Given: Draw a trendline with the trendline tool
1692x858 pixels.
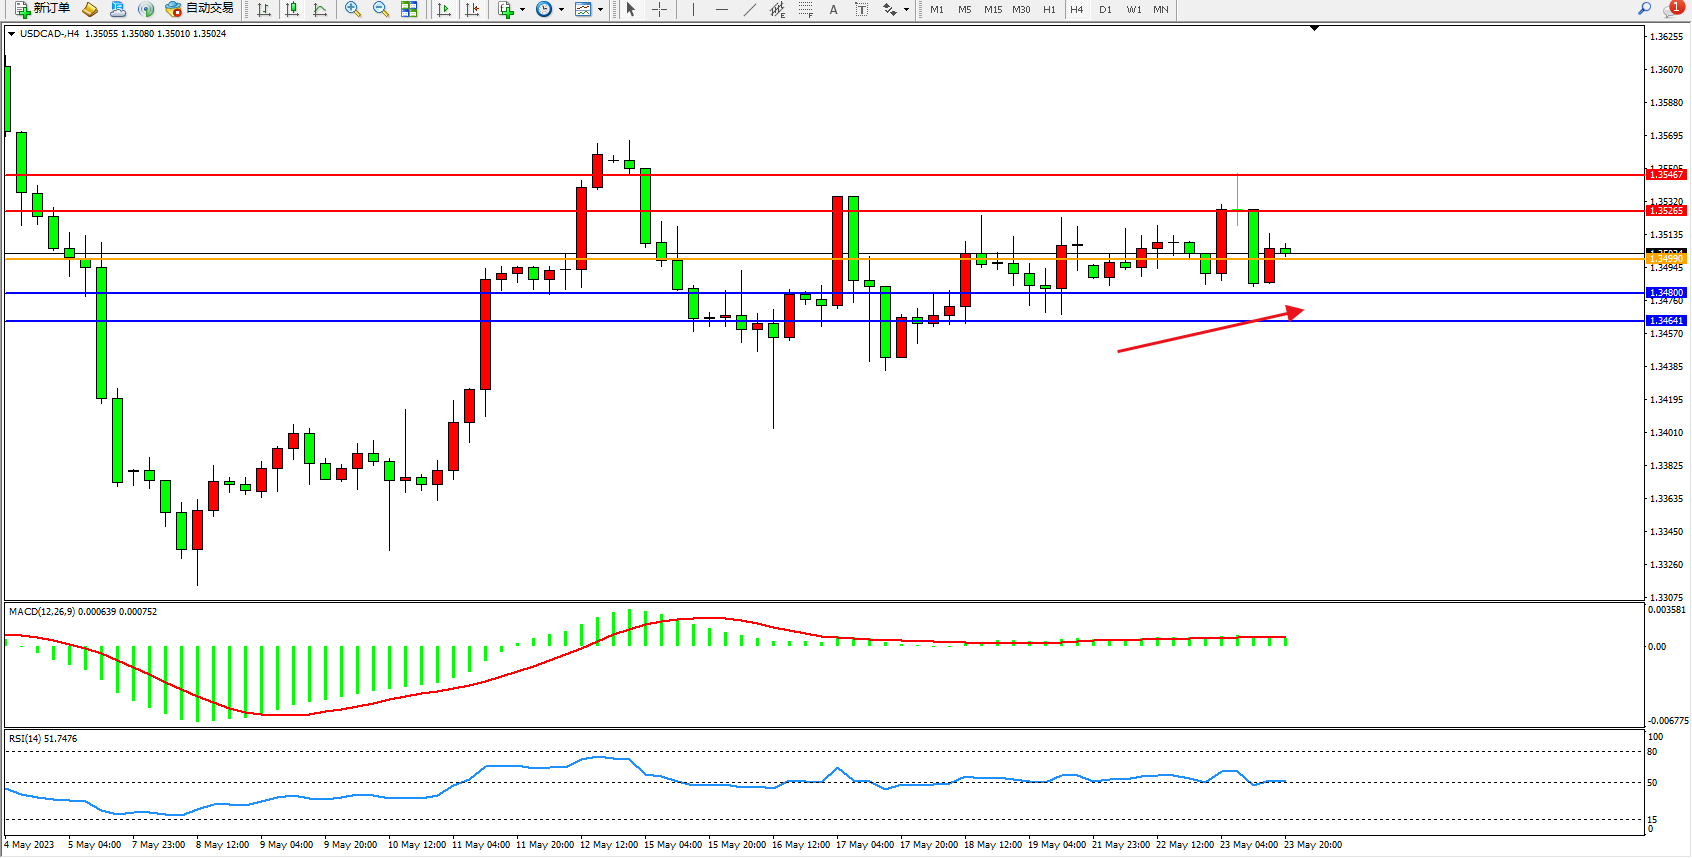Looking at the screenshot, I should 749,9.
